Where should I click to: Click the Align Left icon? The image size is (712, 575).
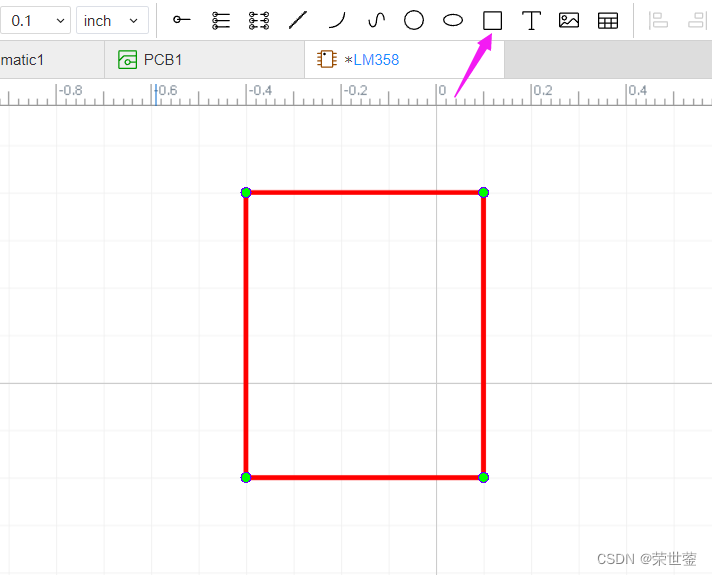(x=658, y=20)
